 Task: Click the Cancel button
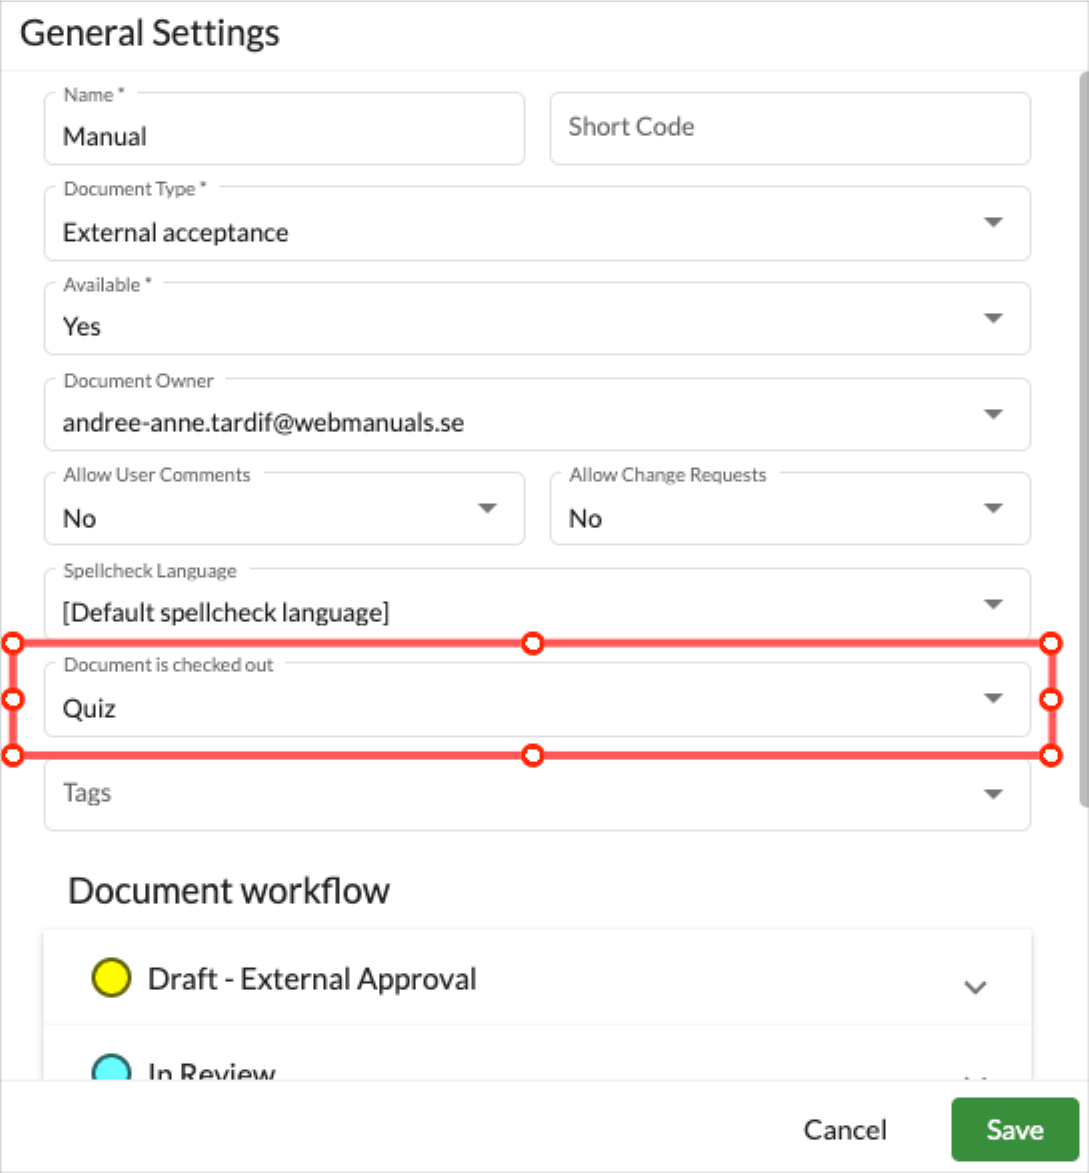pos(844,1130)
